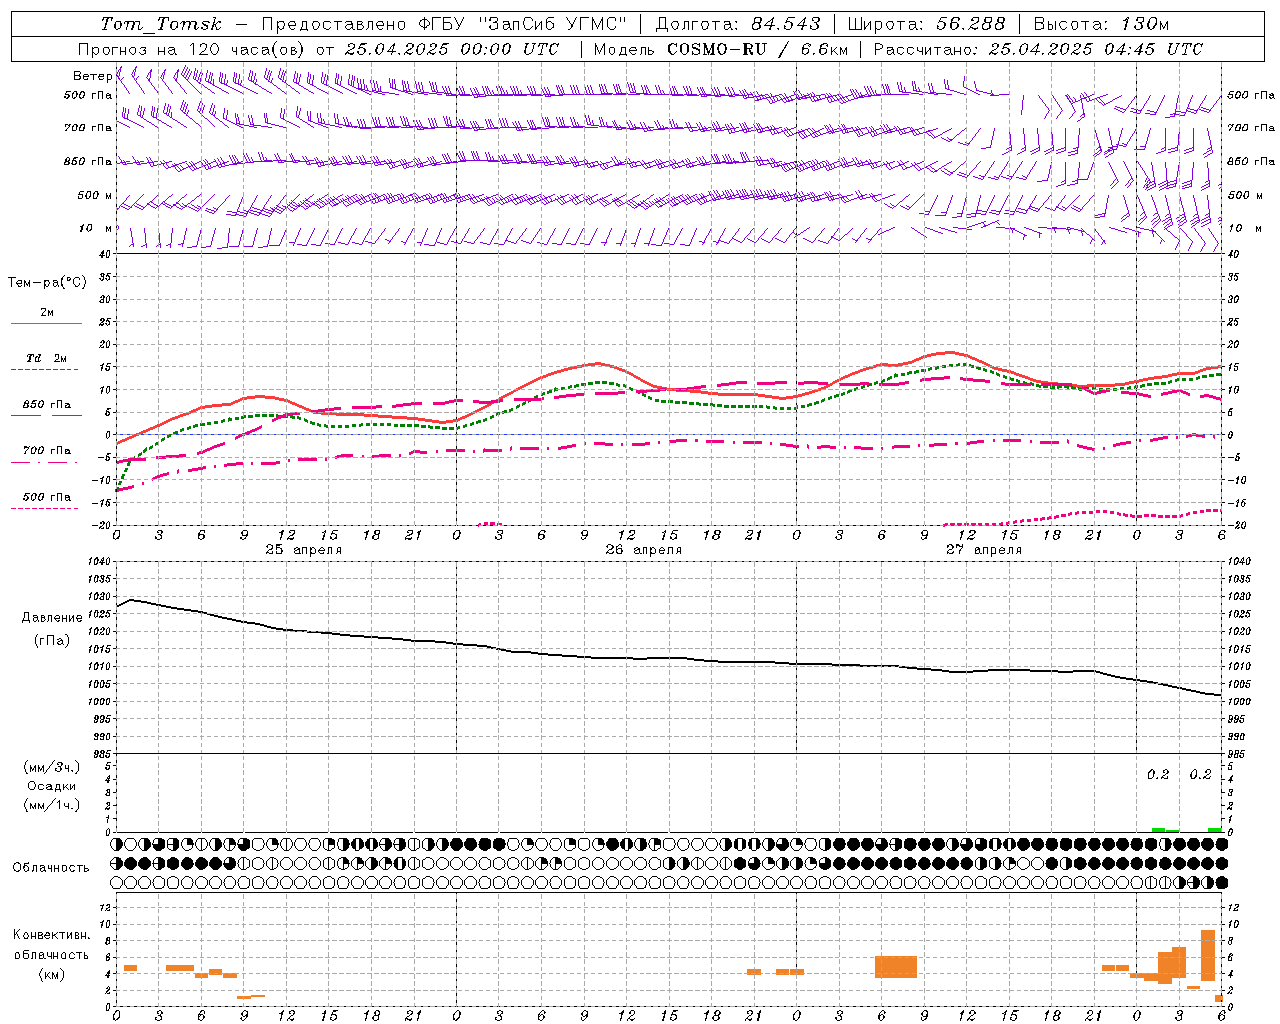Click the "Конвективн." convective cloud label
This screenshot has height=1024, width=1280.
pyautogui.click(x=52, y=934)
